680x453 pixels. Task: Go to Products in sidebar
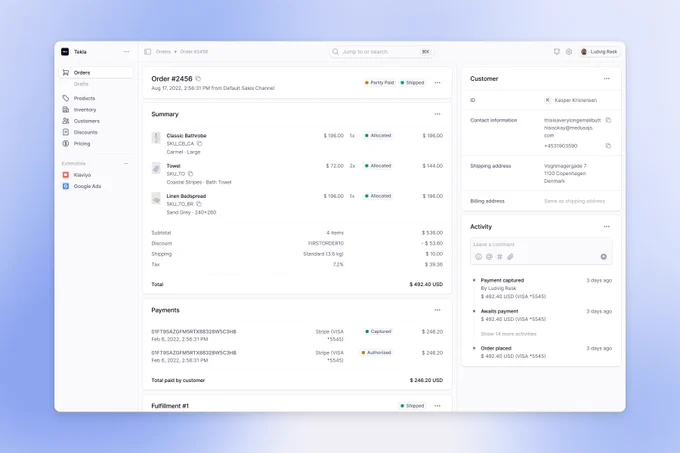[84, 98]
